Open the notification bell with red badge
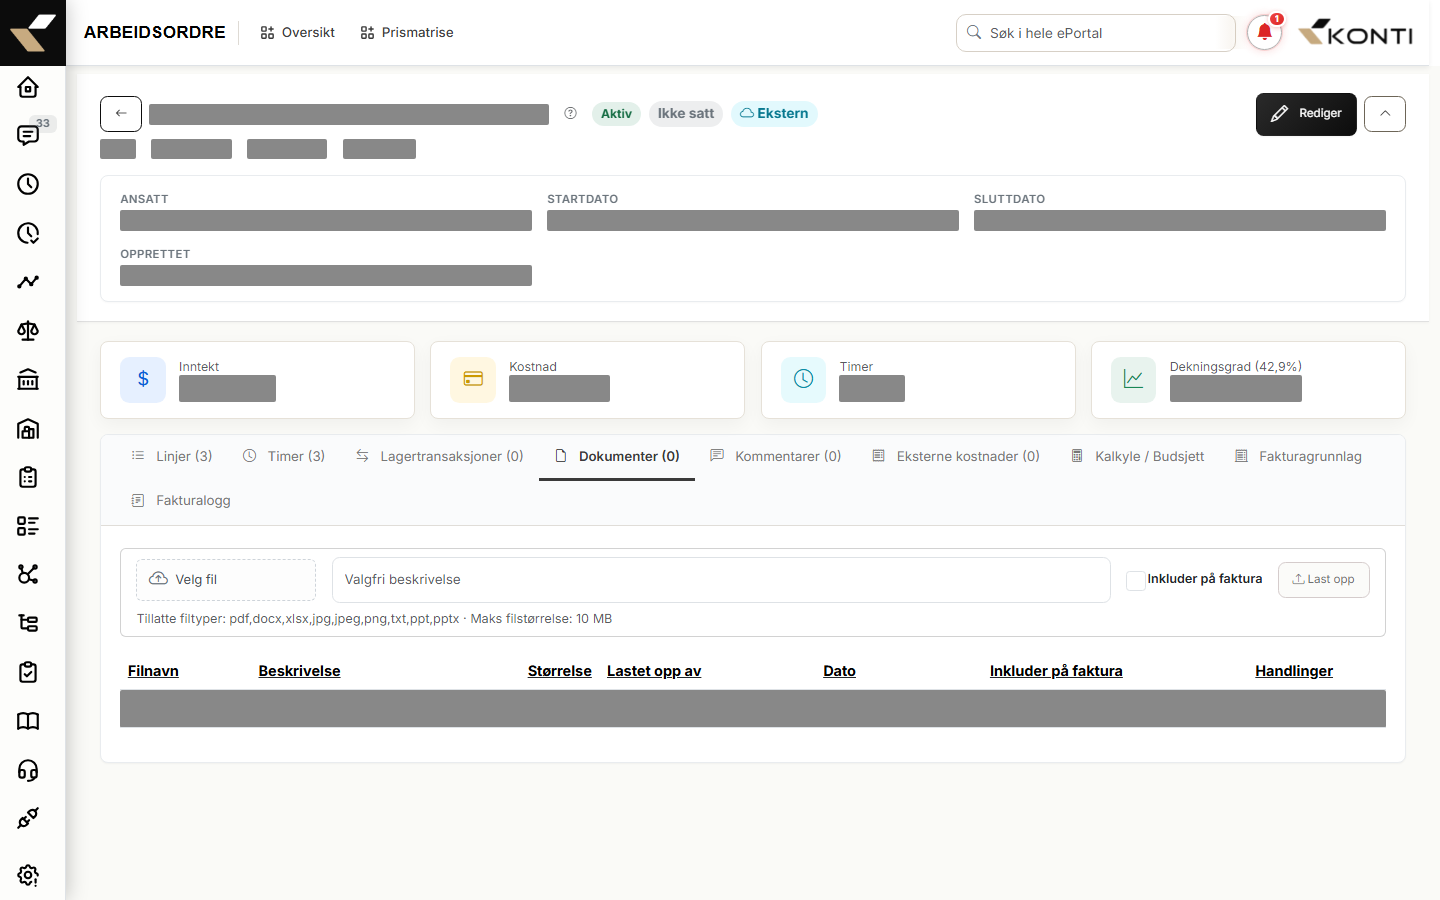Viewport: 1440px width, 900px height. pos(1264,33)
